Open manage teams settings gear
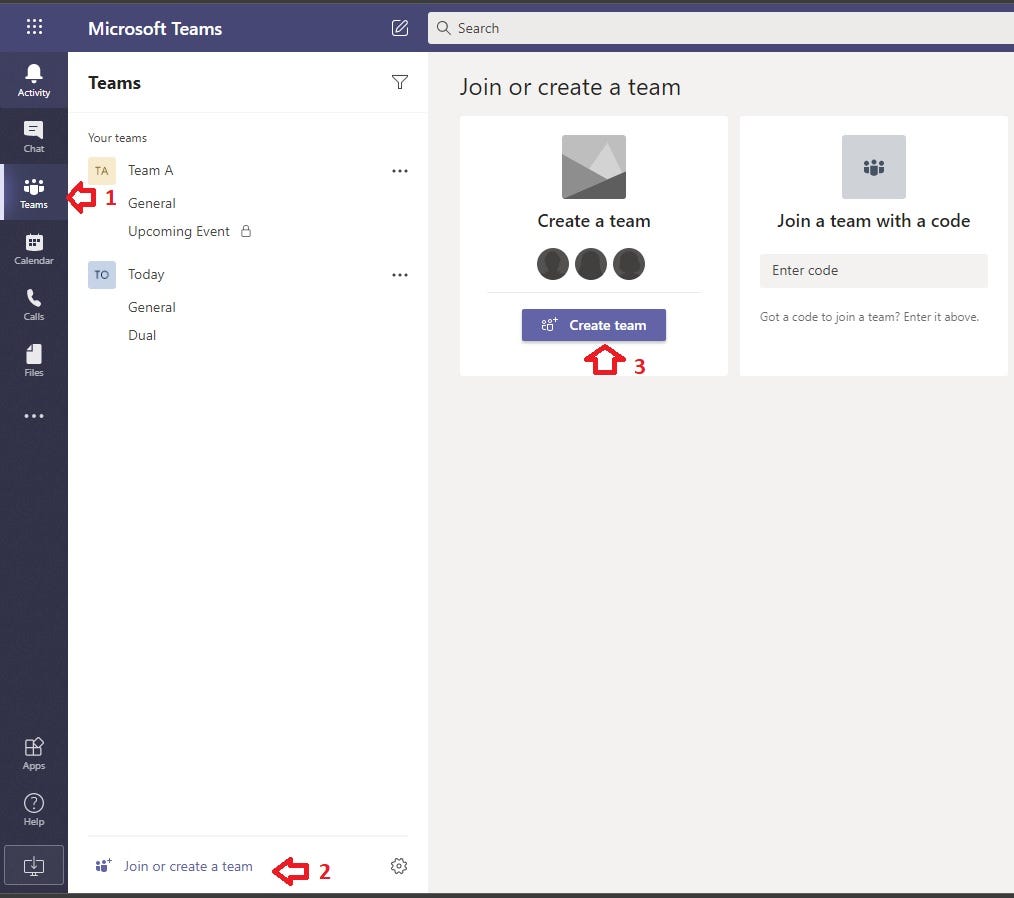 click(399, 866)
